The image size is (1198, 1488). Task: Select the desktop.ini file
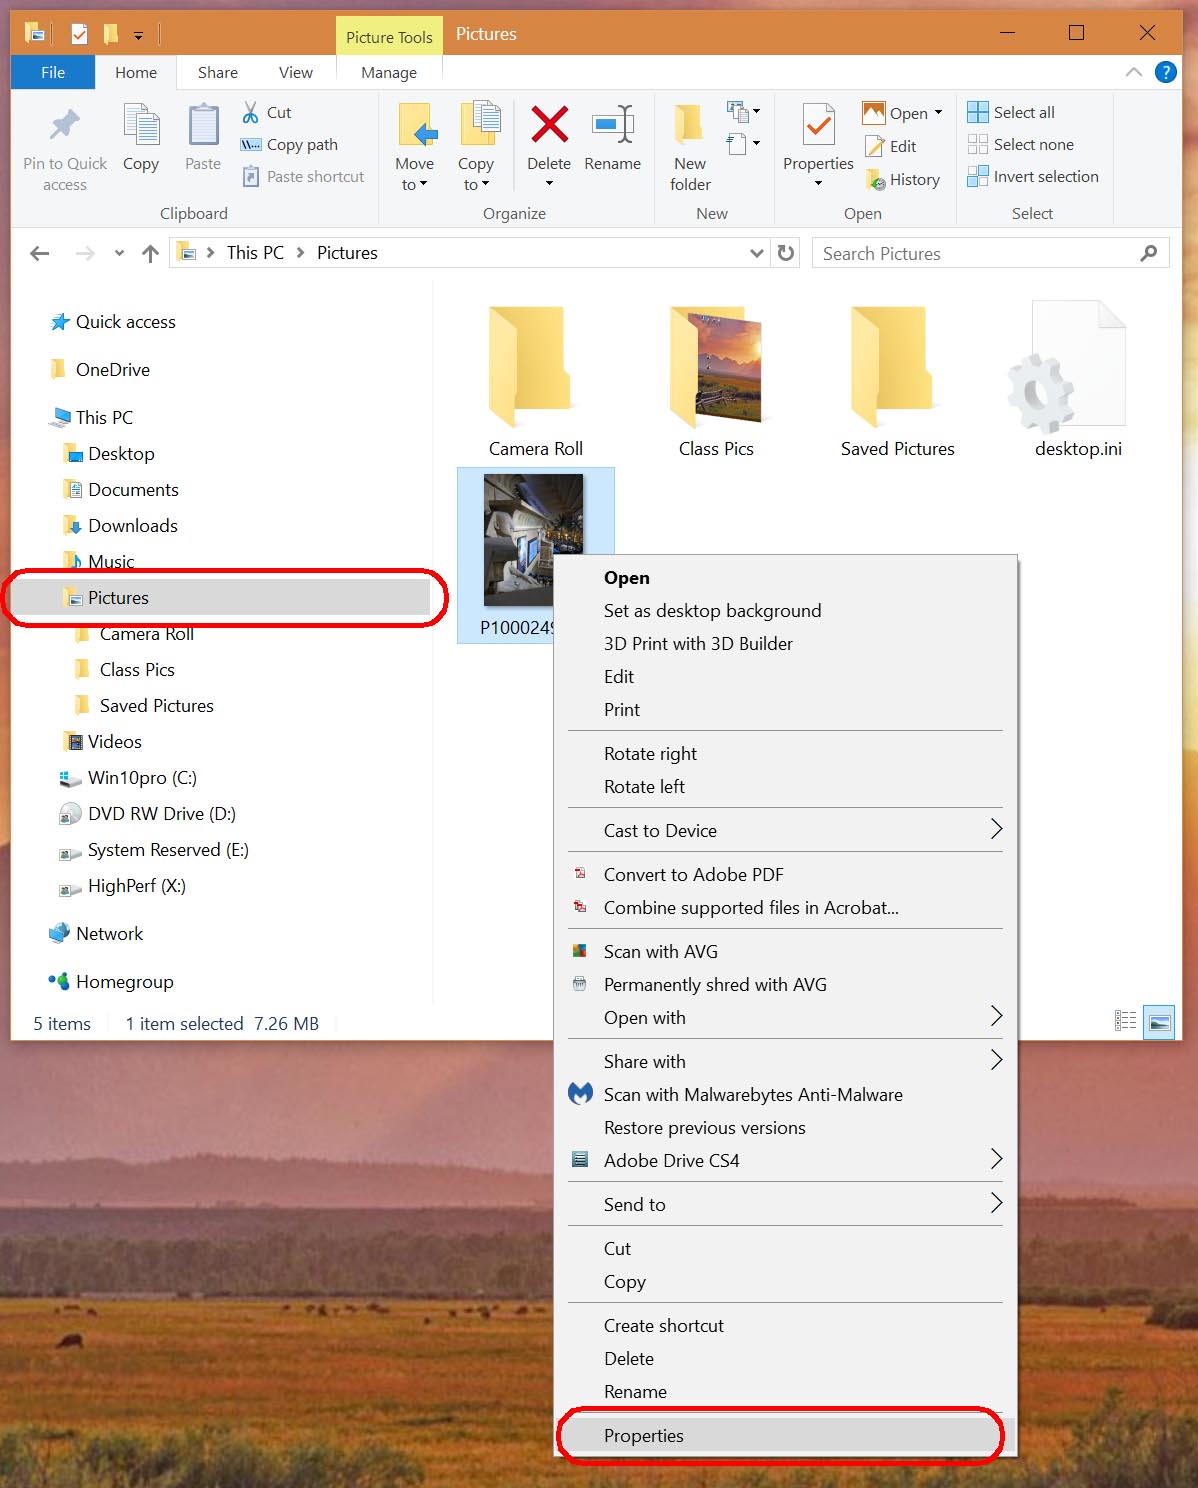pyautogui.click(x=1078, y=382)
